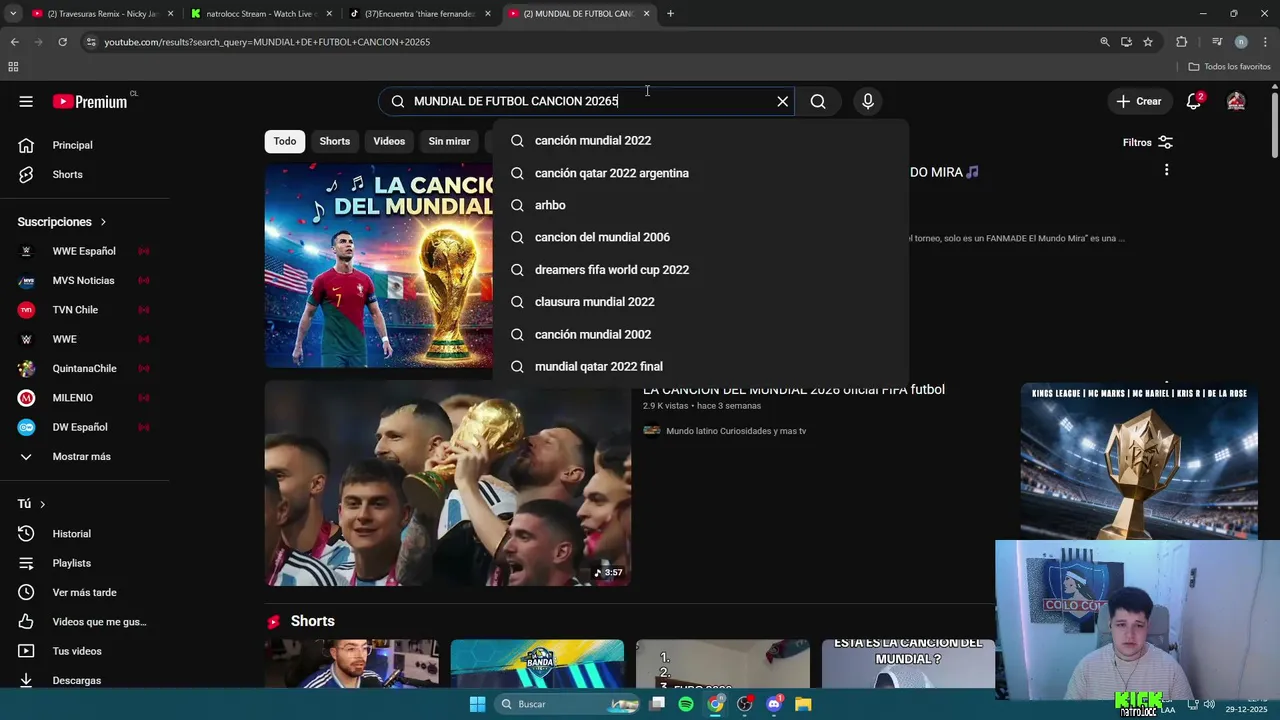Viewport: 1280px width, 720px height.
Task: Close the MUNDIAL DE FUTBOL browser tab
Action: pyautogui.click(x=646, y=14)
